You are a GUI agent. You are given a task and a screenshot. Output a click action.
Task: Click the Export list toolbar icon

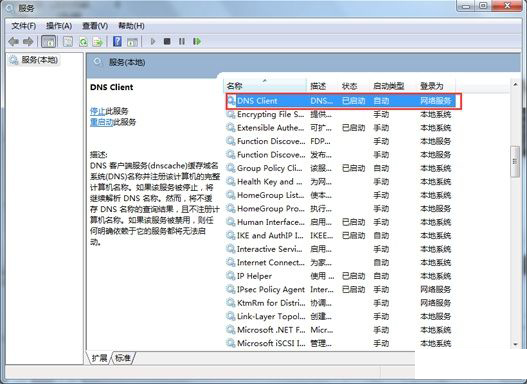pyautogui.click(x=98, y=42)
